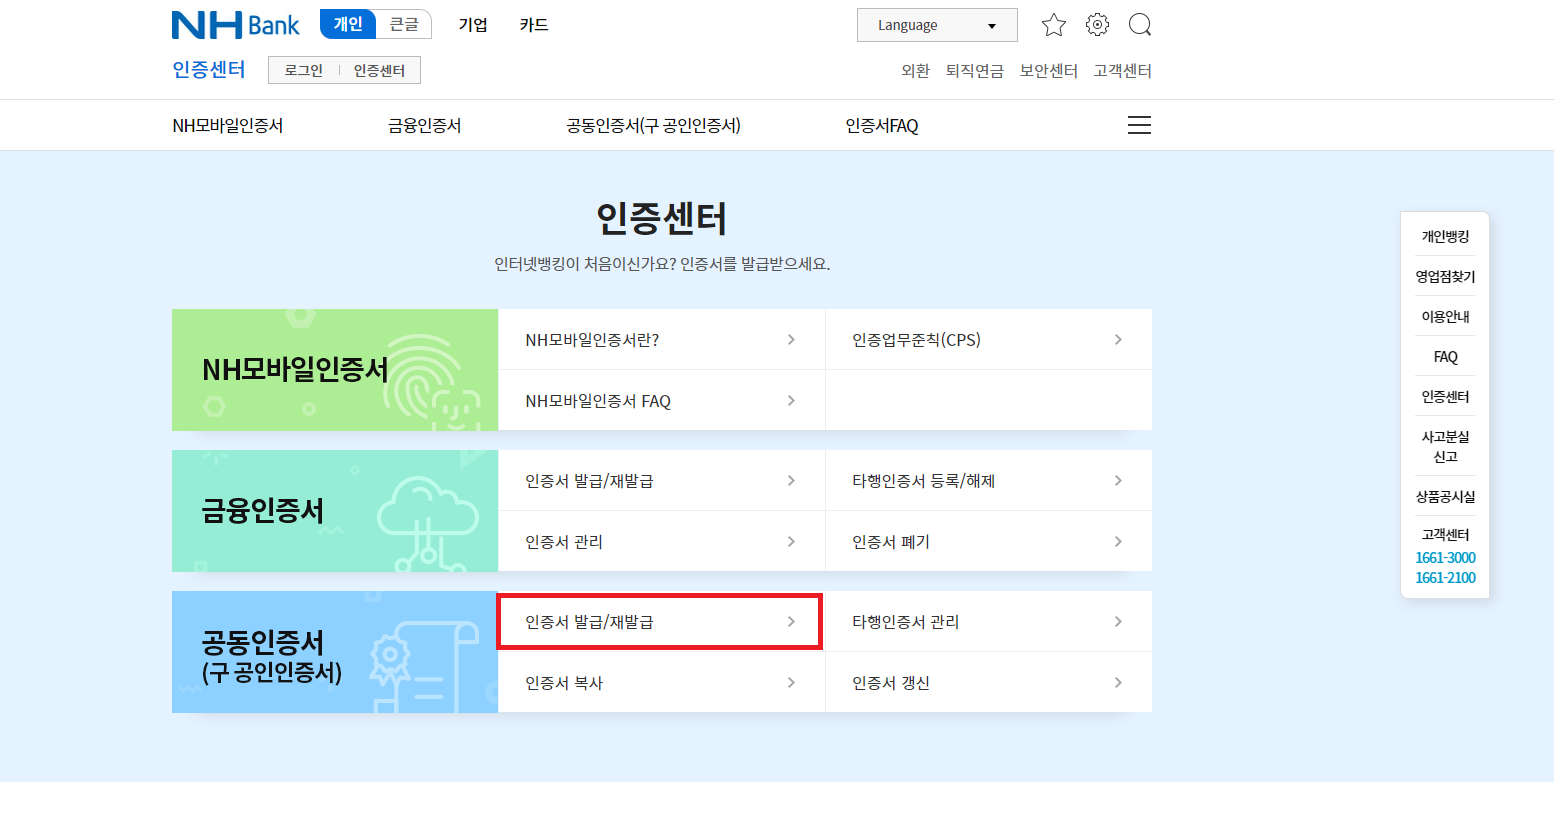This screenshot has height=817, width=1554.
Task: Click chevron next to 인증업무준칙(CPS)
Action: [1118, 340]
